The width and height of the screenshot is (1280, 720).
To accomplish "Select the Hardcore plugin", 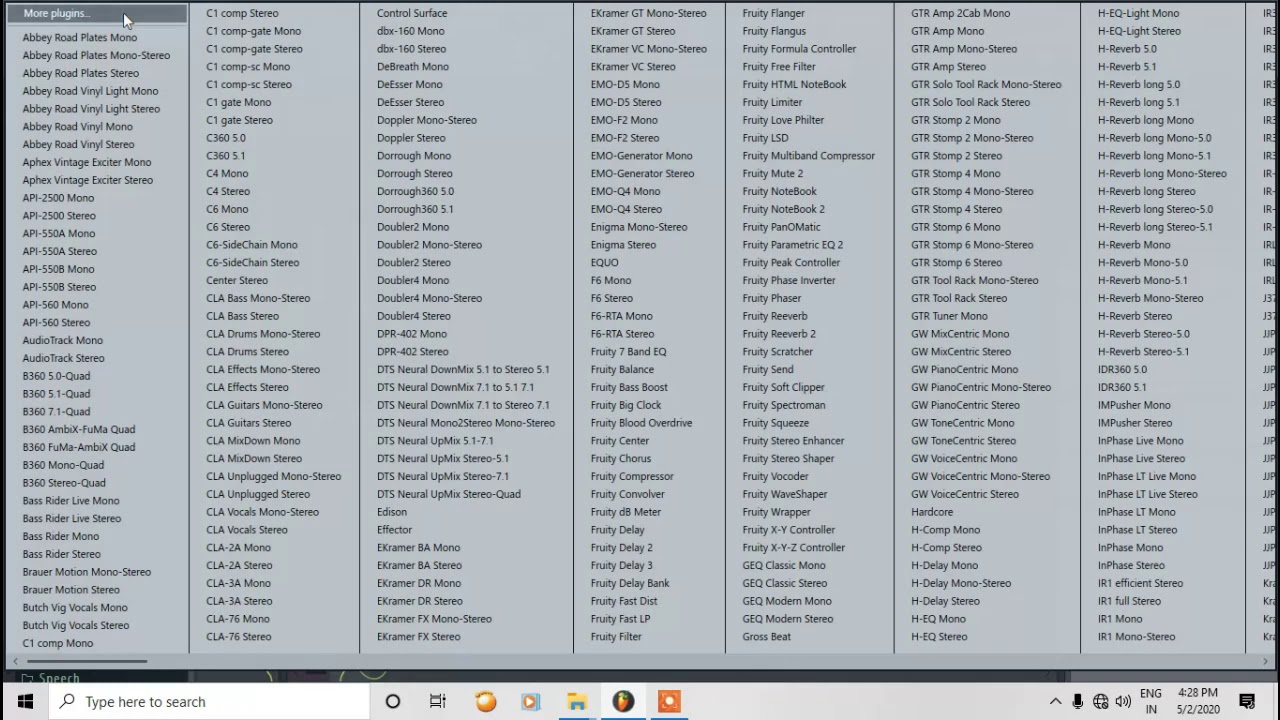I will tap(932, 511).
